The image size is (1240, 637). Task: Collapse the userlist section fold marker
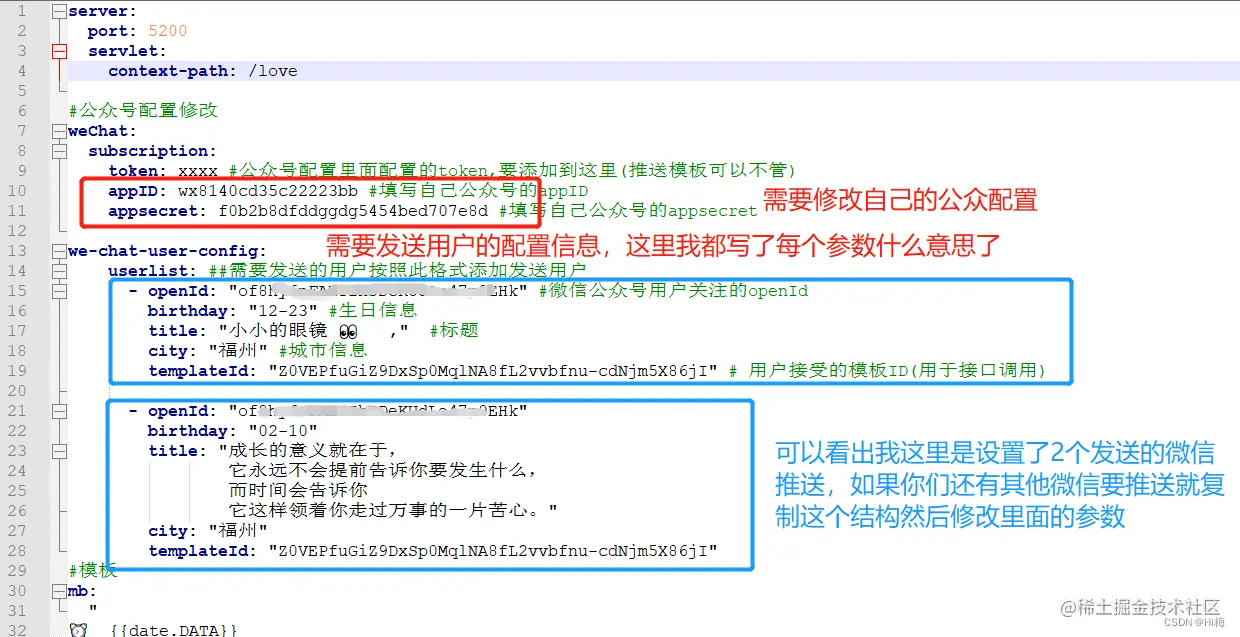58,271
